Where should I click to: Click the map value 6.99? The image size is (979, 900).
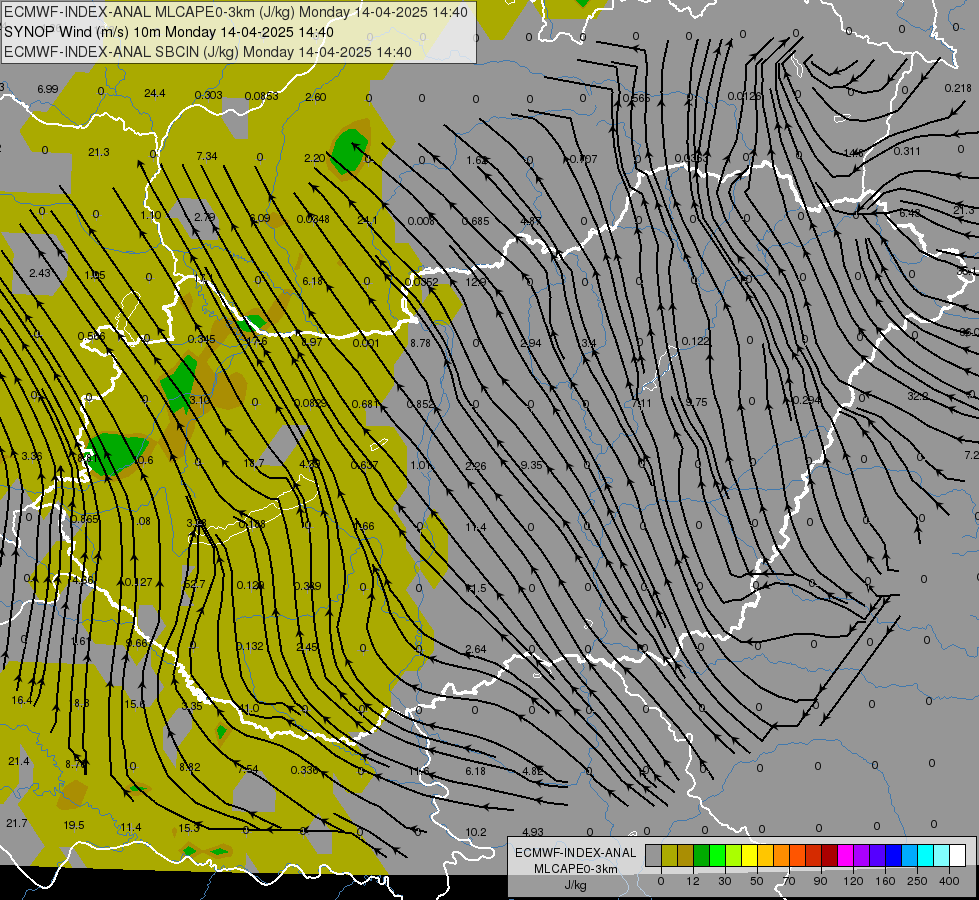47,89
